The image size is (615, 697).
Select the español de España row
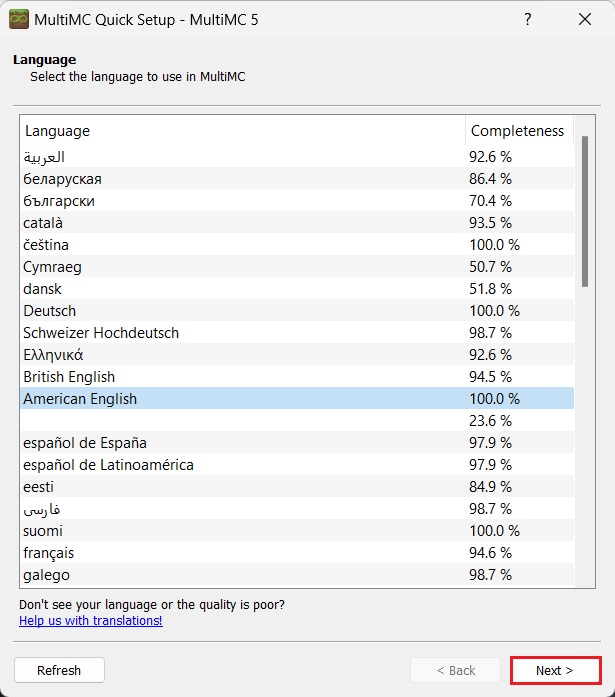coord(297,443)
